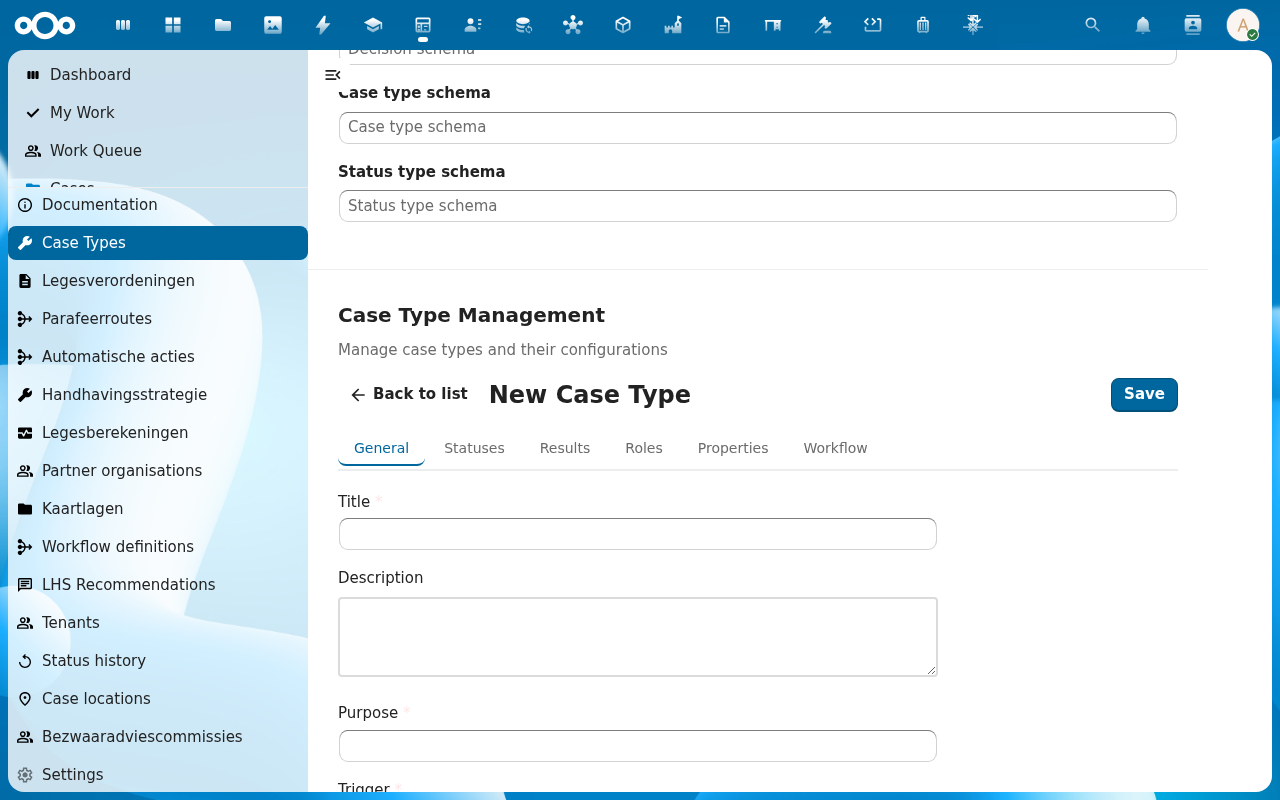1280x800 pixels.
Task: Open the gavel app icon
Action: [823, 25]
